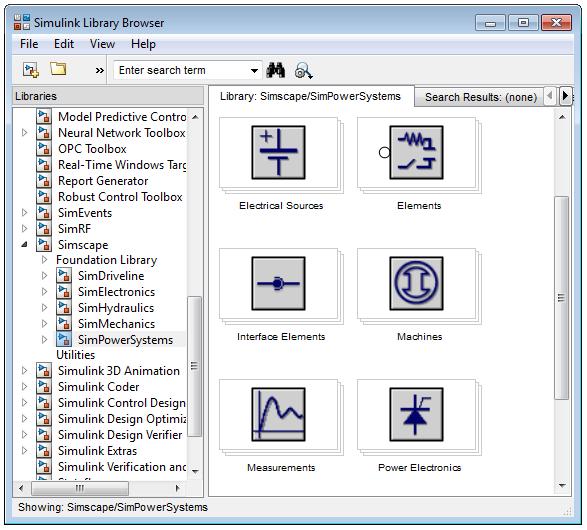Image resolution: width=587 pixels, height=530 pixels.
Task: Select Simulink Control Design entry
Action: click(122, 403)
